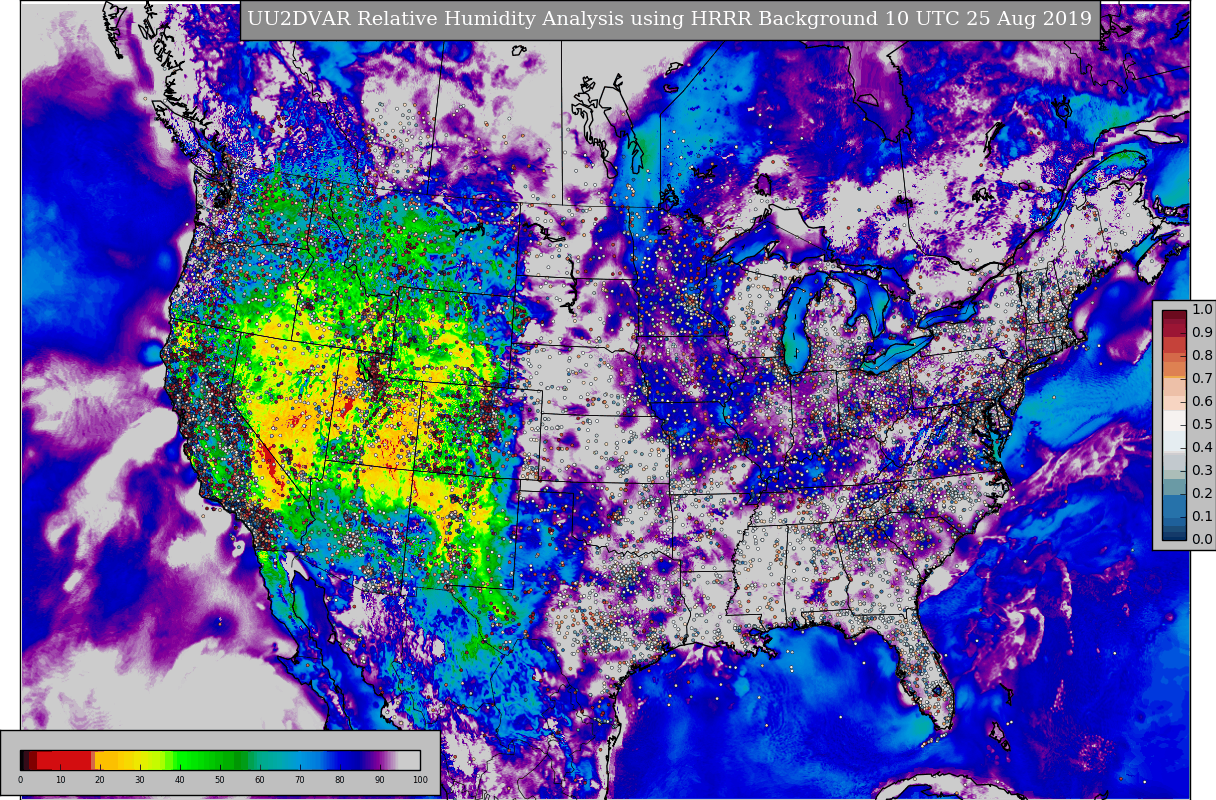This screenshot has width=1216, height=800.
Task: Click the 0.7 label on the right colorbar
Action: point(1202,379)
